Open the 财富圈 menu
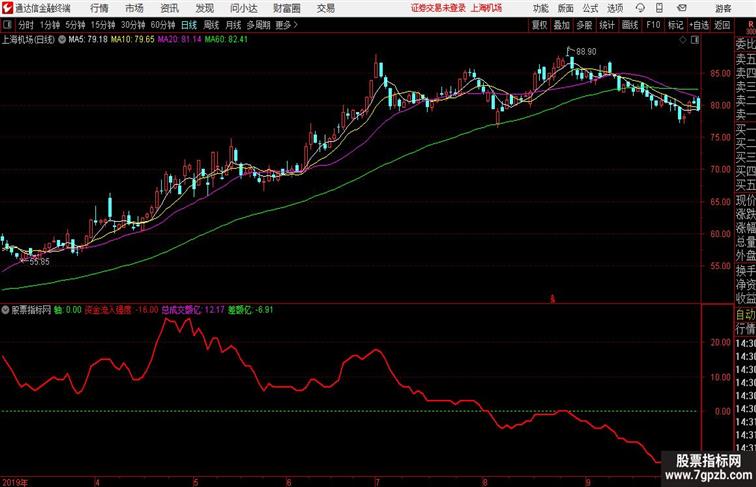 pos(287,8)
